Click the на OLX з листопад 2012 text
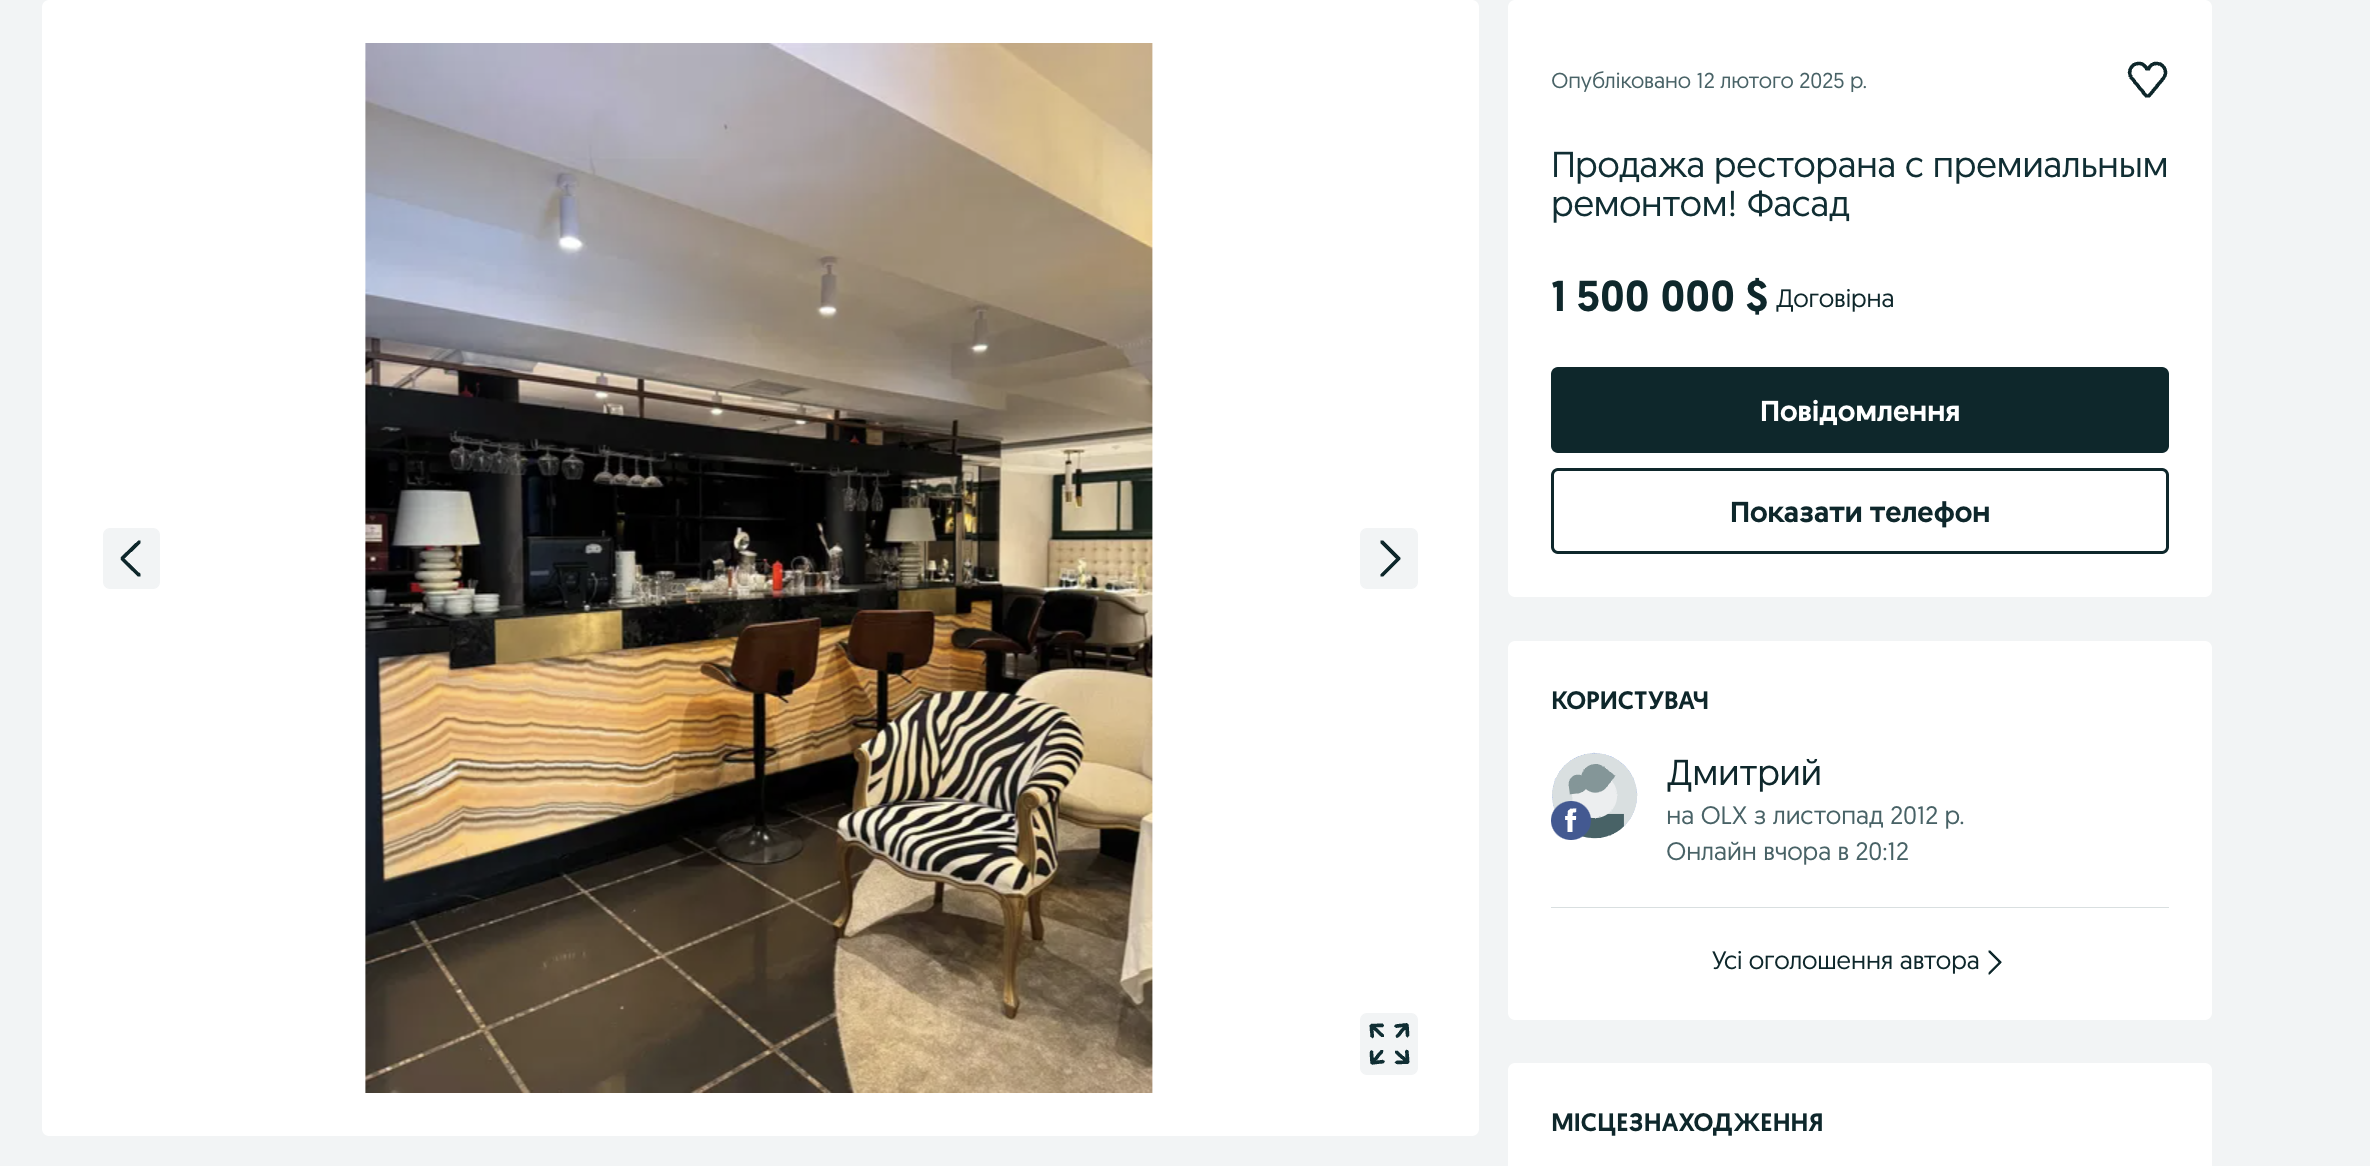This screenshot has height=1166, width=2370. [1815, 816]
